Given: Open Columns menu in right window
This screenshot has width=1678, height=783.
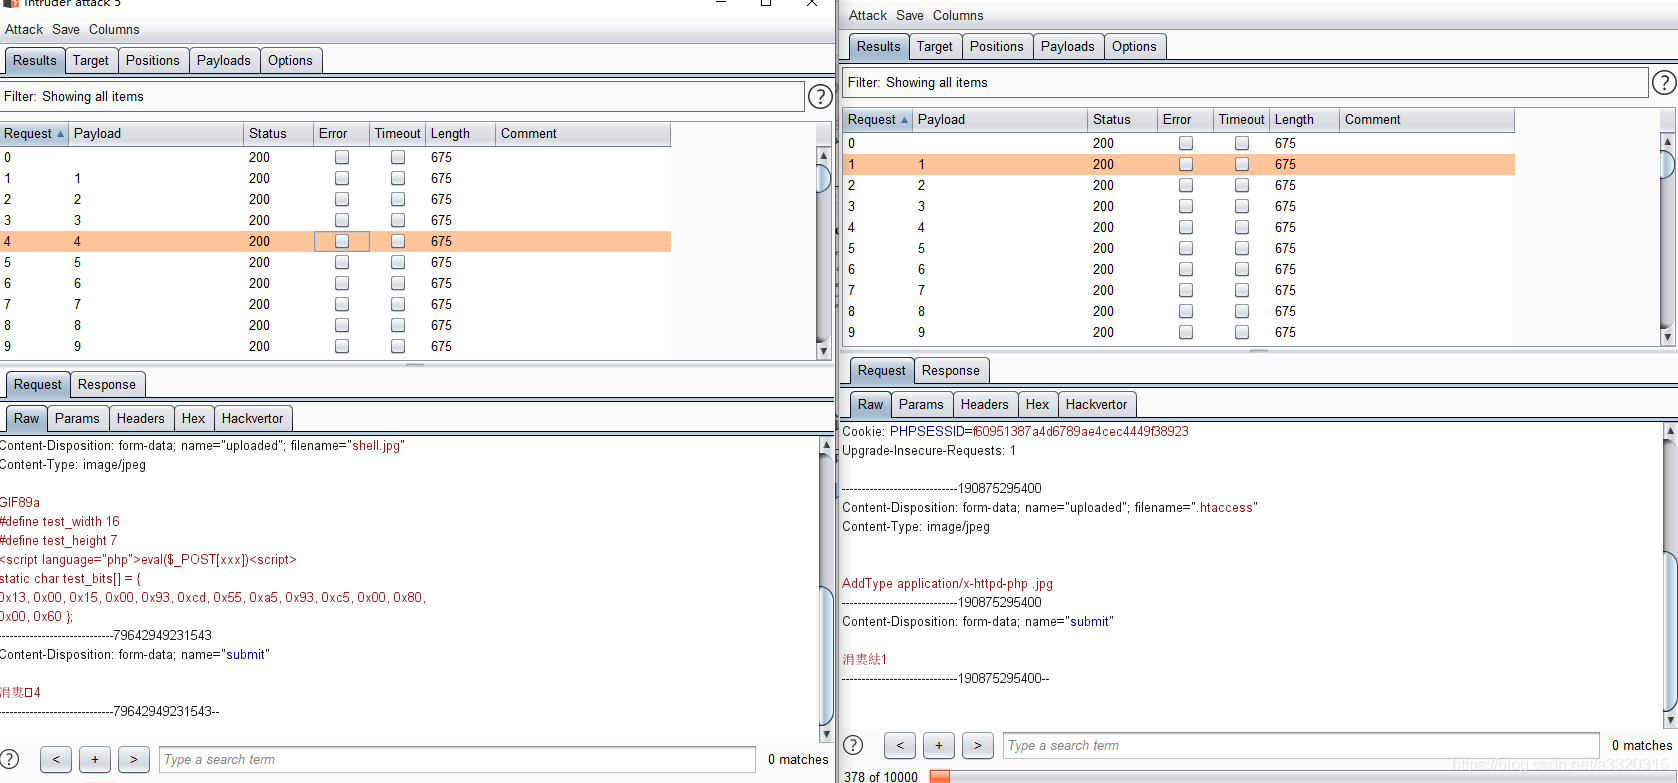Looking at the screenshot, I should point(958,15).
